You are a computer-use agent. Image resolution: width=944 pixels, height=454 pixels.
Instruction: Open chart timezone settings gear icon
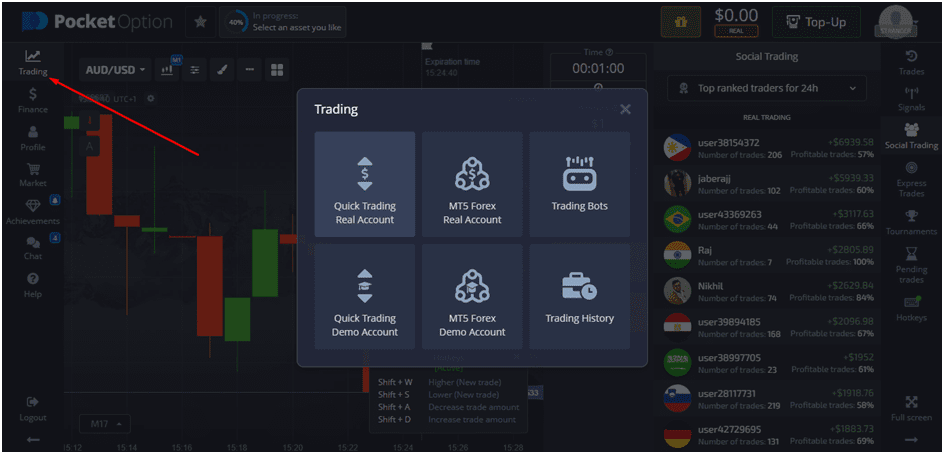(x=151, y=98)
